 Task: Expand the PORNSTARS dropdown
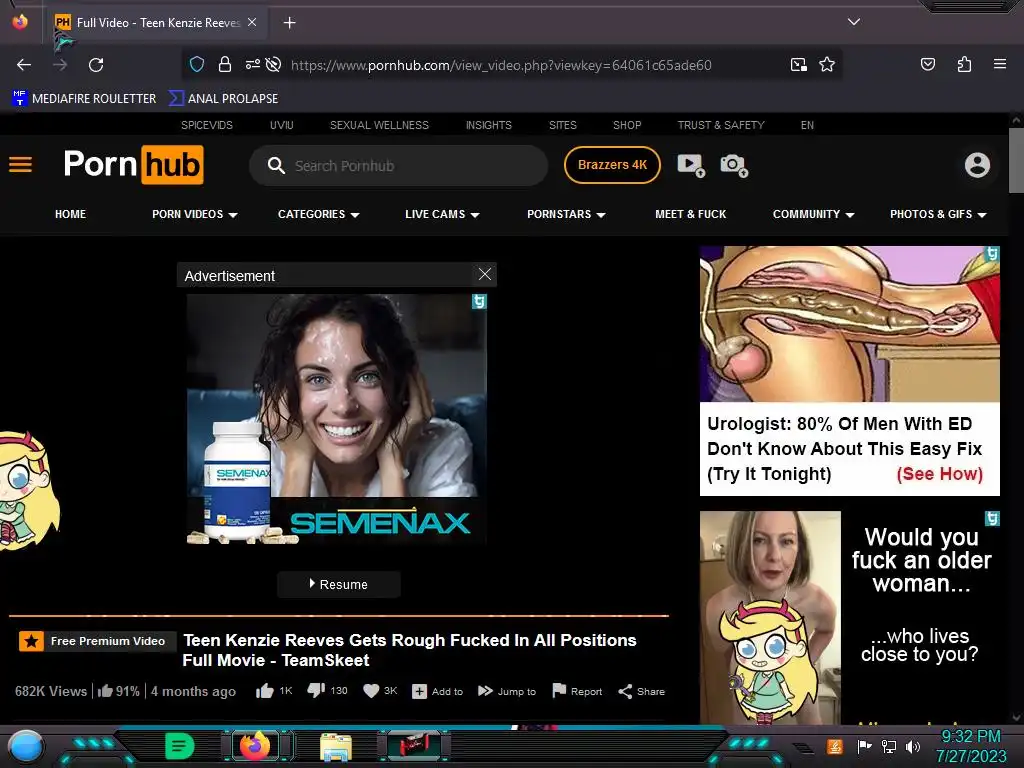(566, 214)
